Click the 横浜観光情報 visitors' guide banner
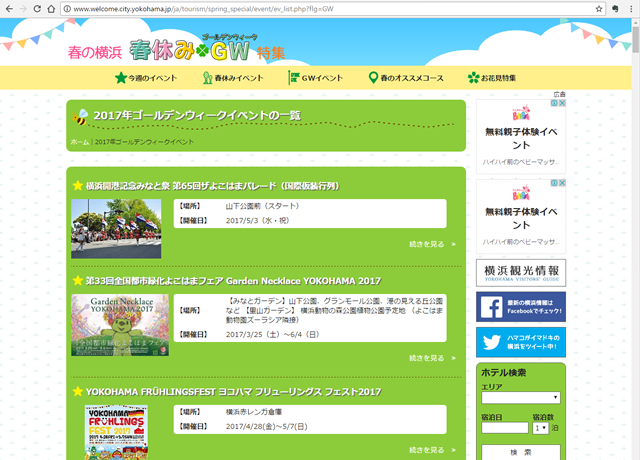Viewport: 640px width, 460px height. pos(521,272)
